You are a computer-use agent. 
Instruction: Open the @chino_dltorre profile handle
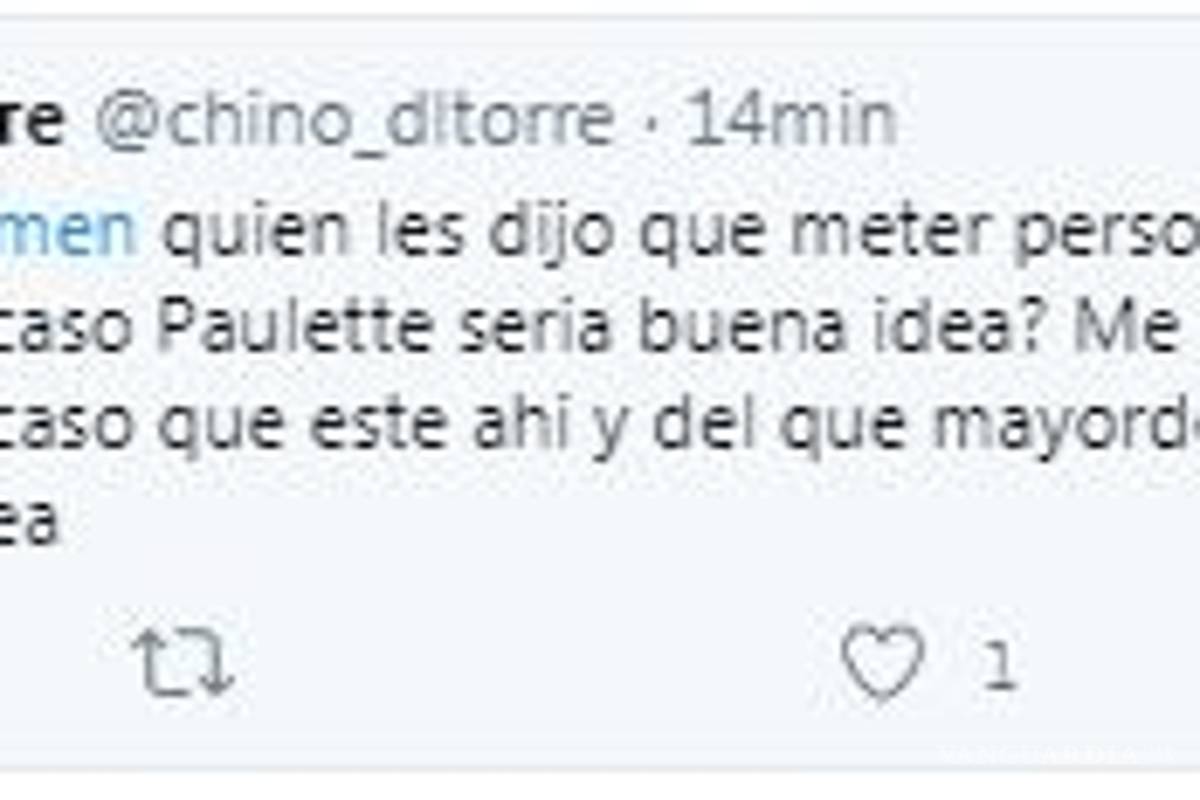[x=355, y=122]
